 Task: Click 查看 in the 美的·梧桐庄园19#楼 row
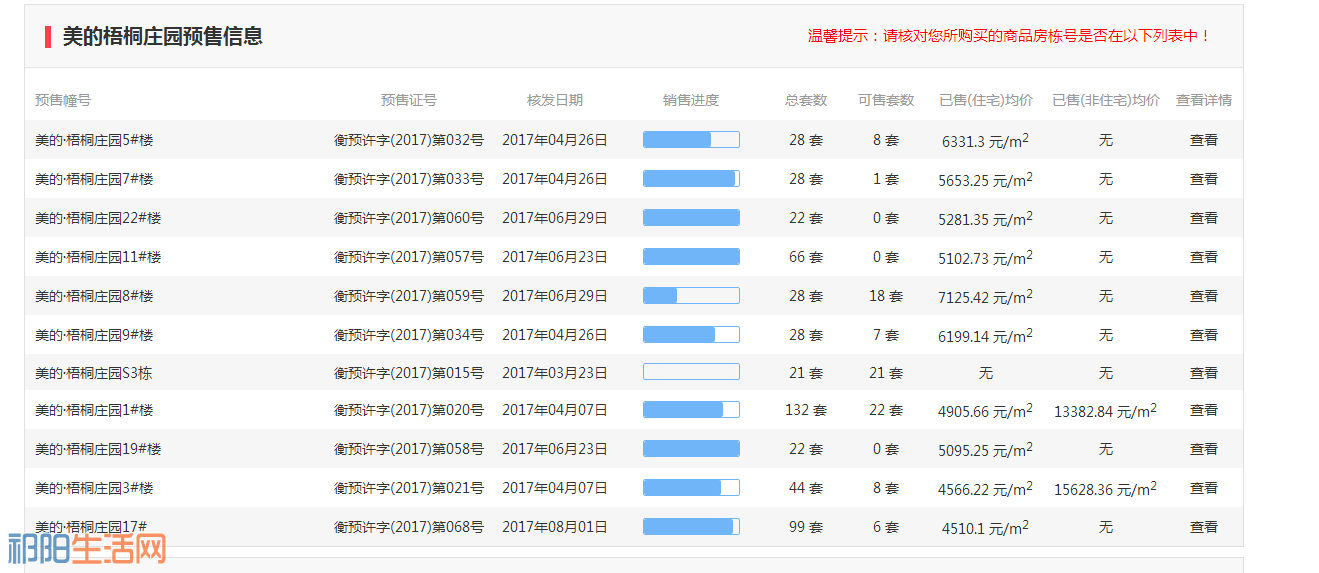coord(1203,449)
